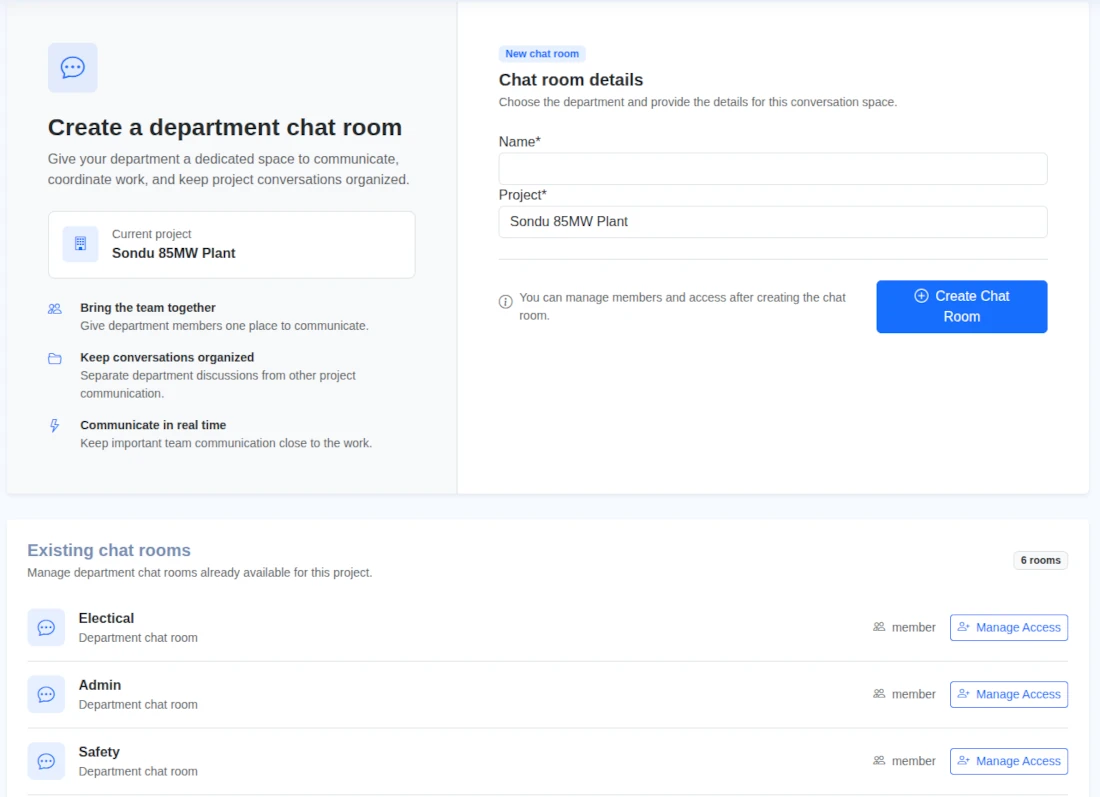Select the Safety room name

99,751
